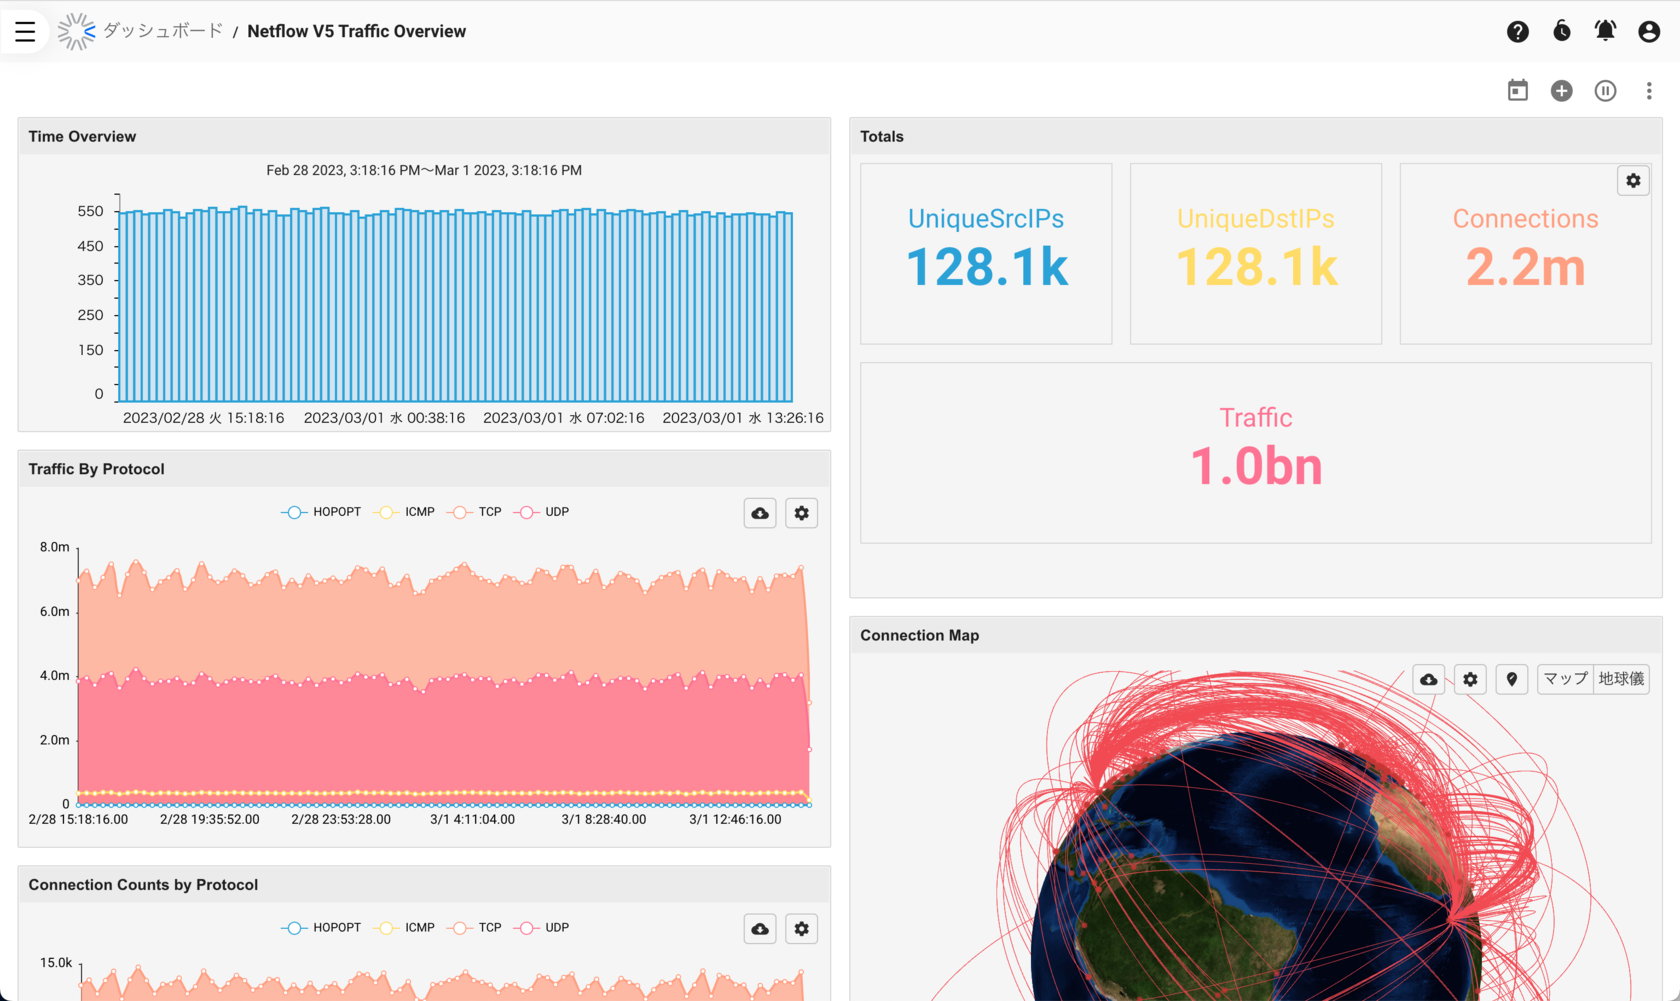Select the Connections 2.2m tile
This screenshot has width=1680, height=1001.
[x=1526, y=254]
